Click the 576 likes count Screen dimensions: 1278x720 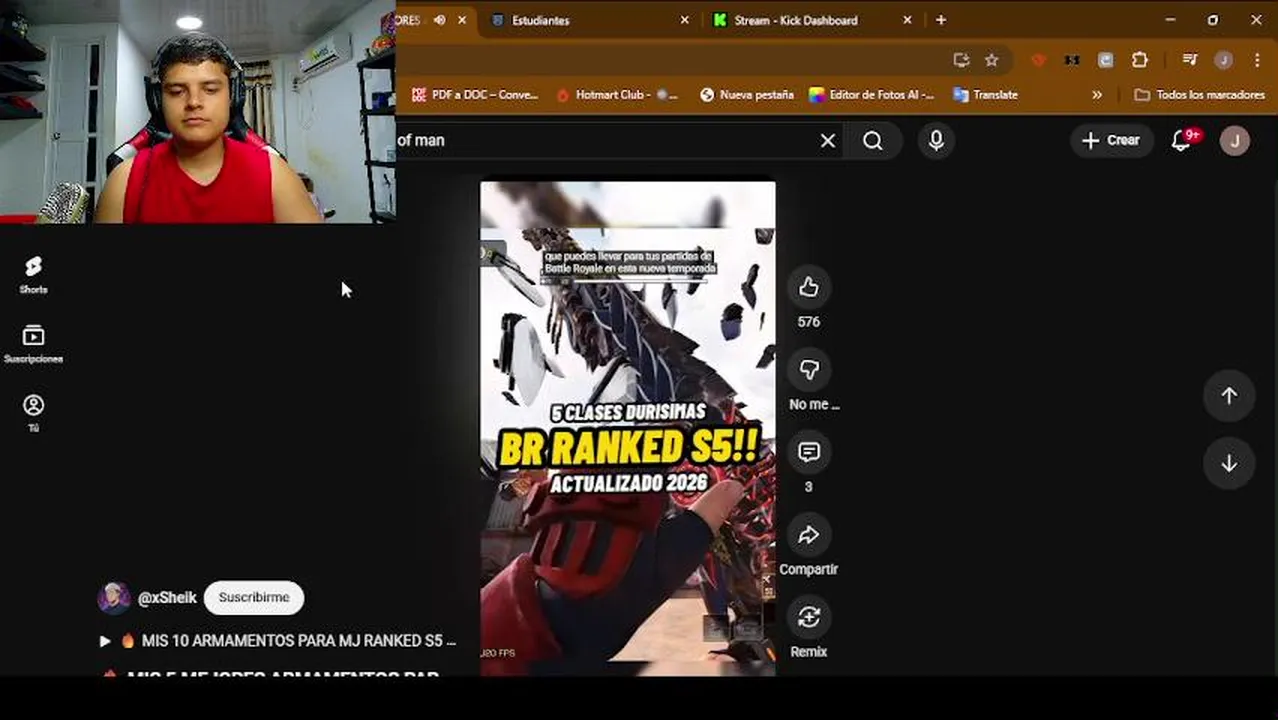(808, 322)
